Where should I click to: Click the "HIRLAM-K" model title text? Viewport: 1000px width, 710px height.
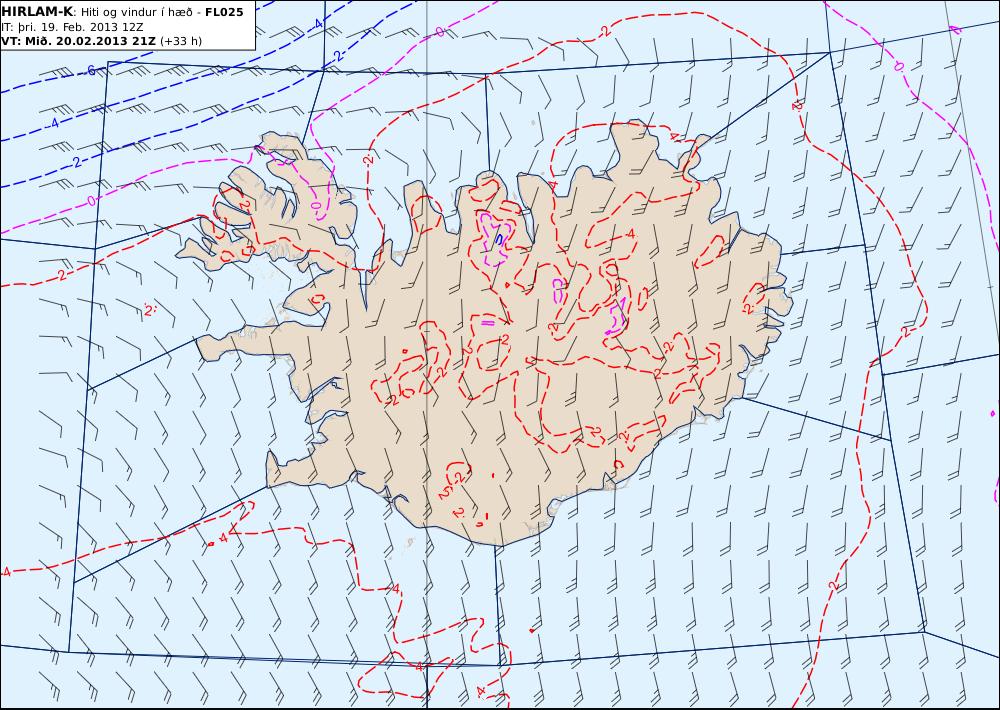[x=37, y=11]
